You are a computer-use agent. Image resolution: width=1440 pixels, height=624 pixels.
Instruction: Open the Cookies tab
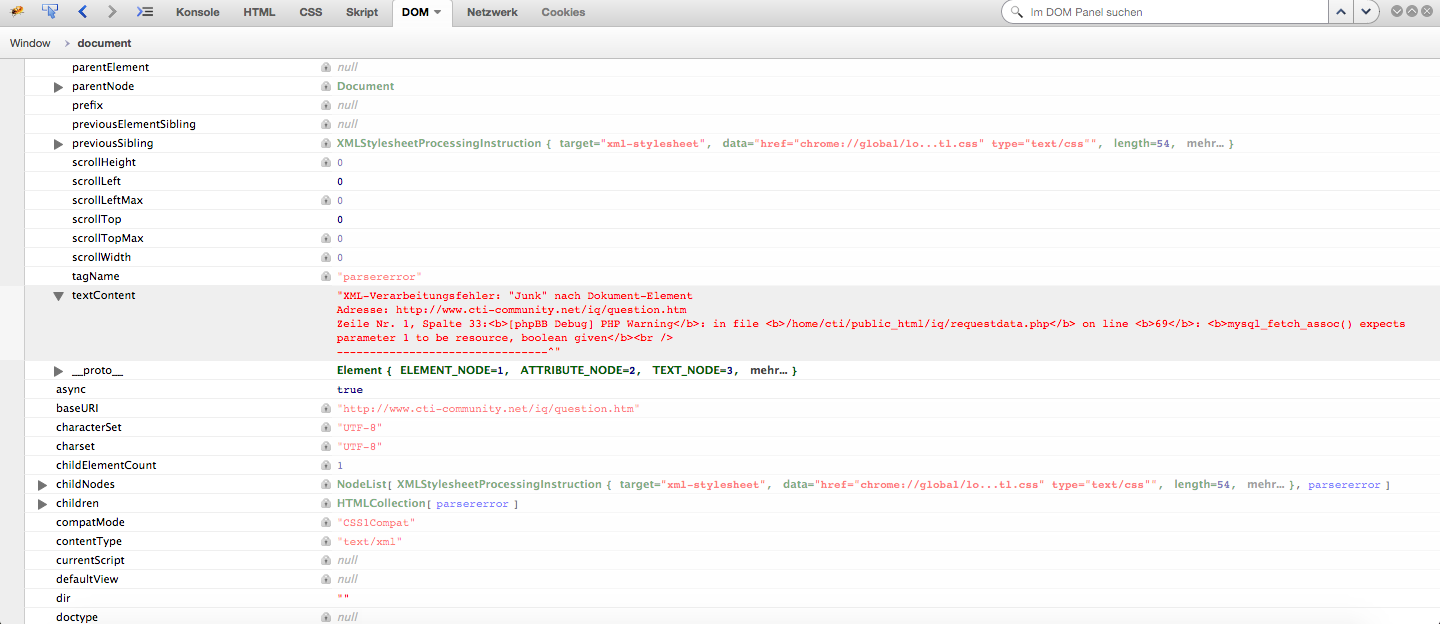point(563,12)
